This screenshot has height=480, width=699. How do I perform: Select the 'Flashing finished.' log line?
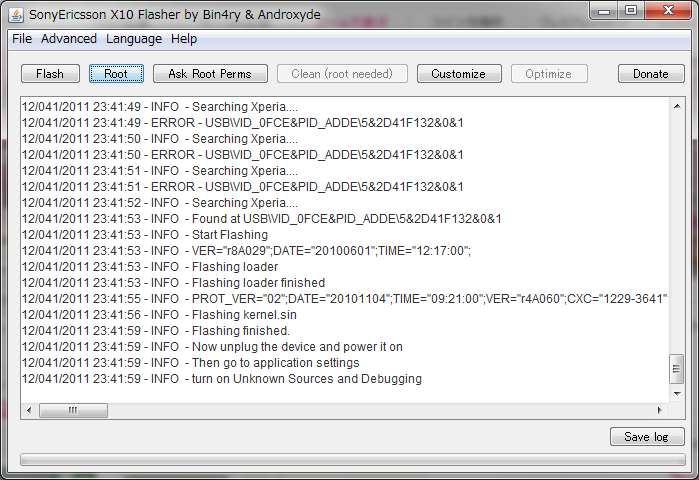pyautogui.click(x=156, y=331)
